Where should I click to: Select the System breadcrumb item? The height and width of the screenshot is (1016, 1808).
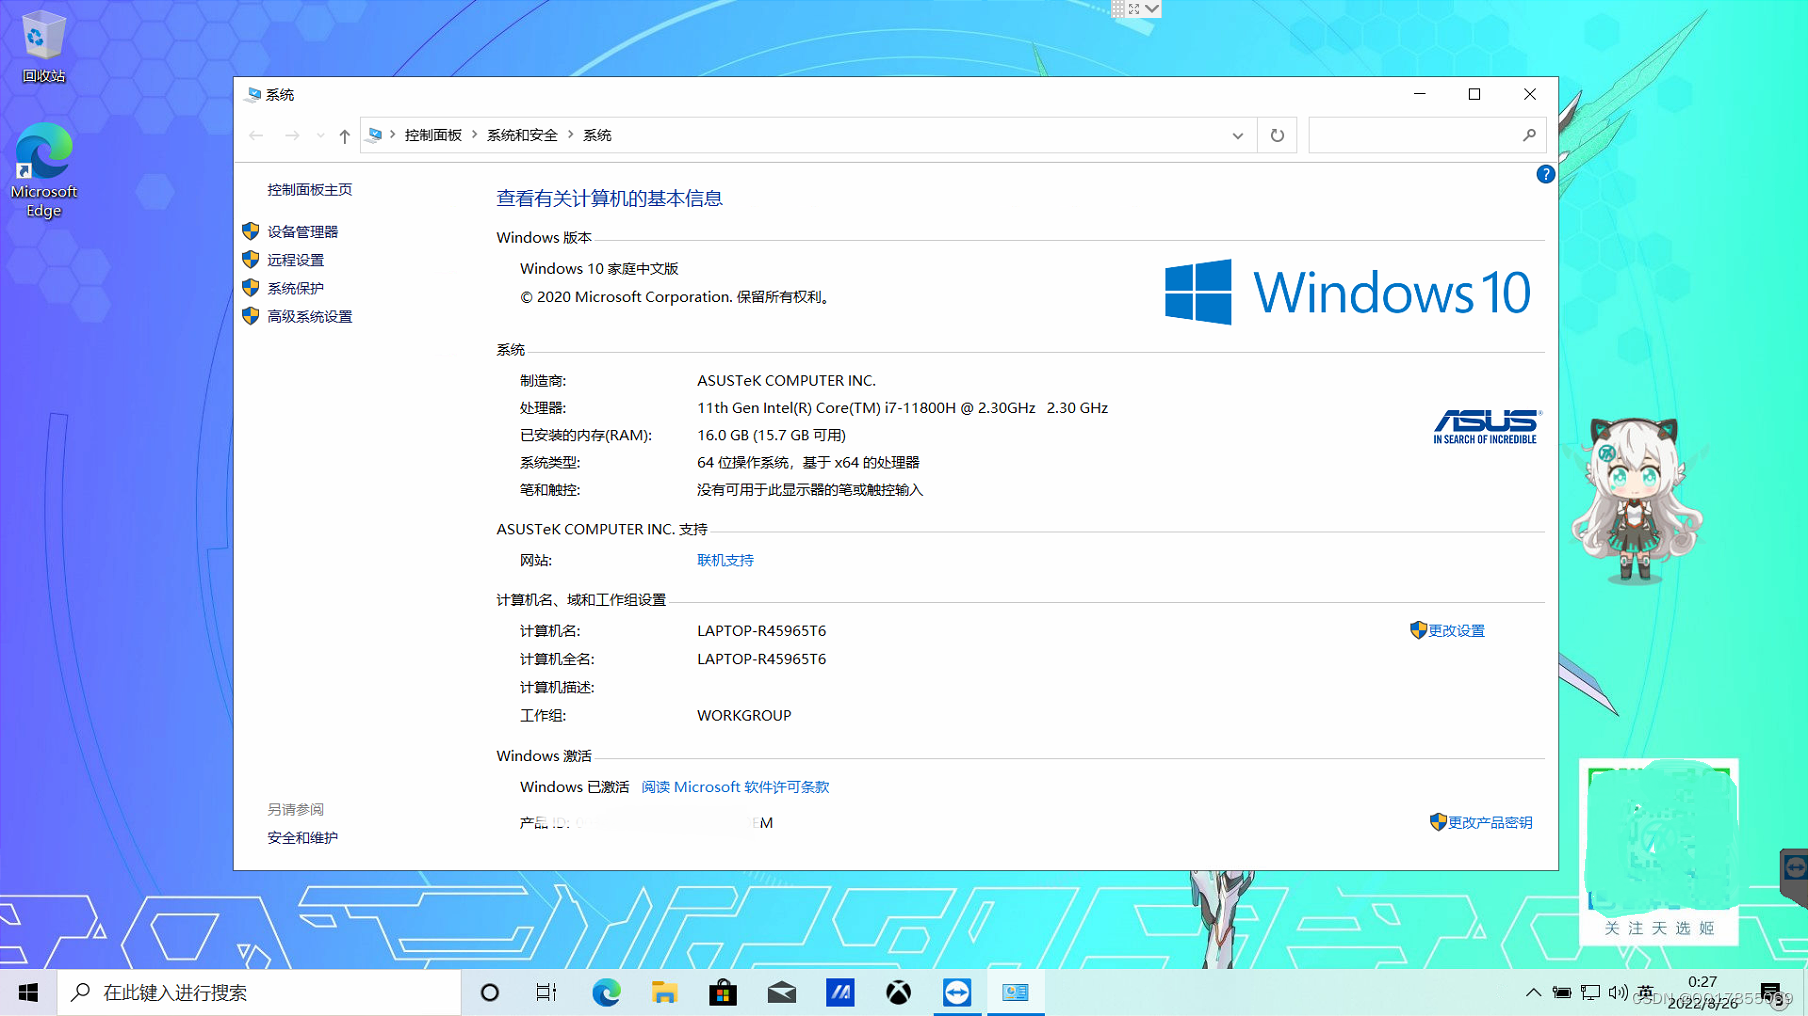[x=597, y=135]
